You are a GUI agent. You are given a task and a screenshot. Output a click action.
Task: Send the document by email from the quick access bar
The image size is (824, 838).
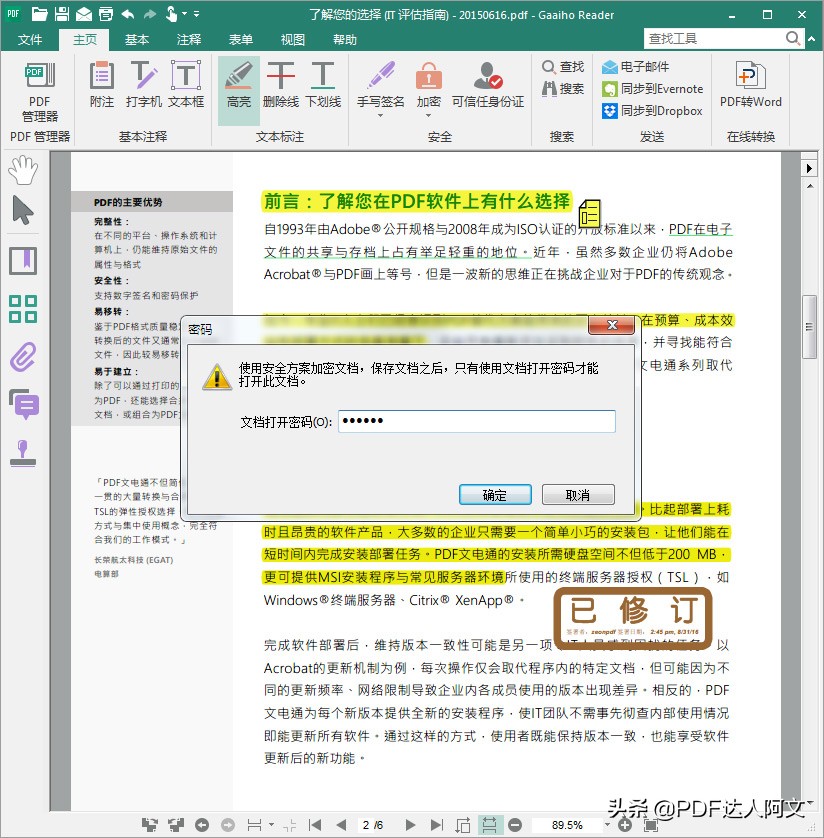[84, 14]
